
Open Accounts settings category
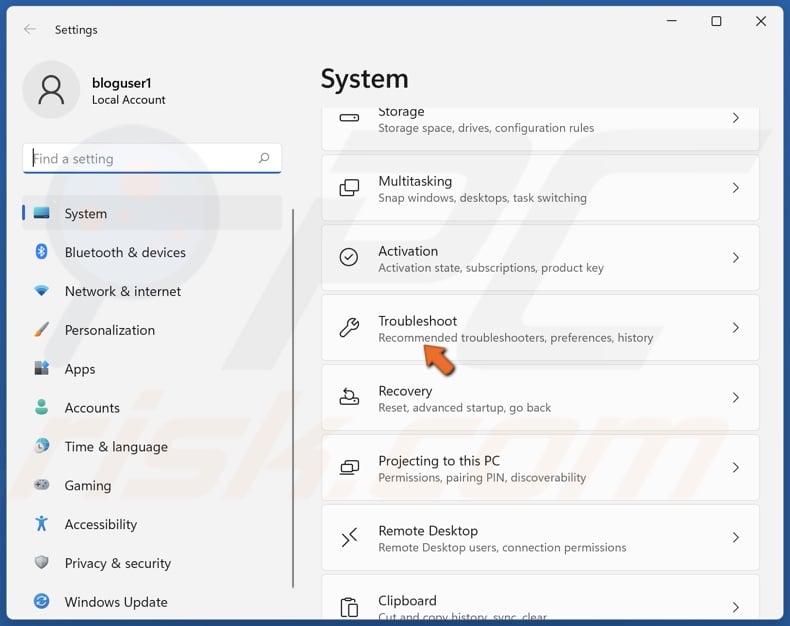coord(152,407)
